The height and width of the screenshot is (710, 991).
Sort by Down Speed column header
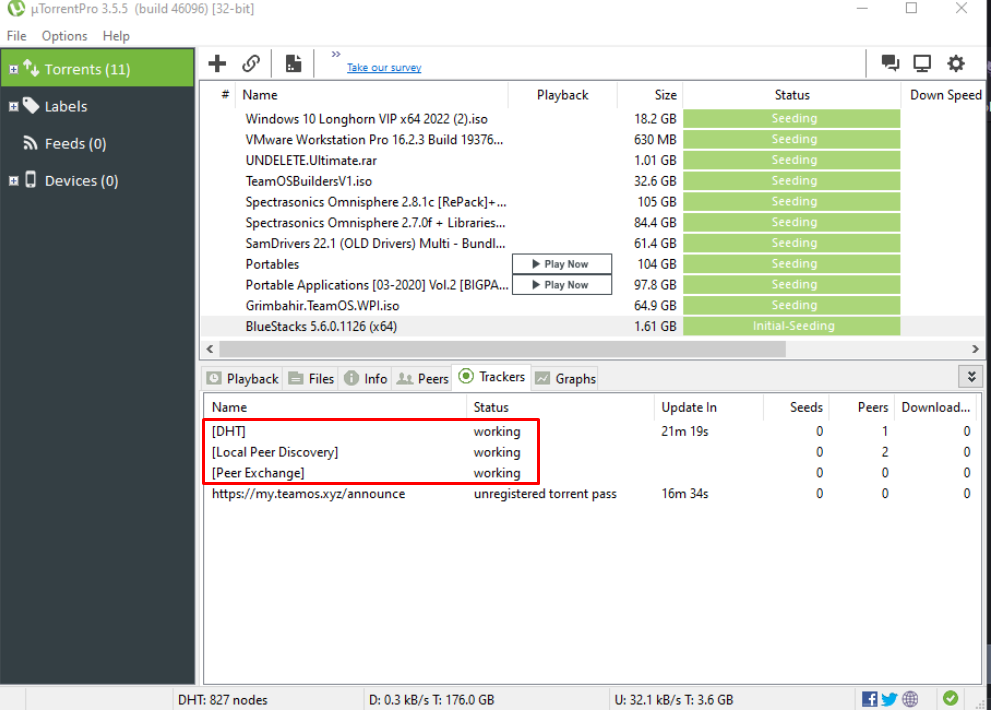[945, 95]
